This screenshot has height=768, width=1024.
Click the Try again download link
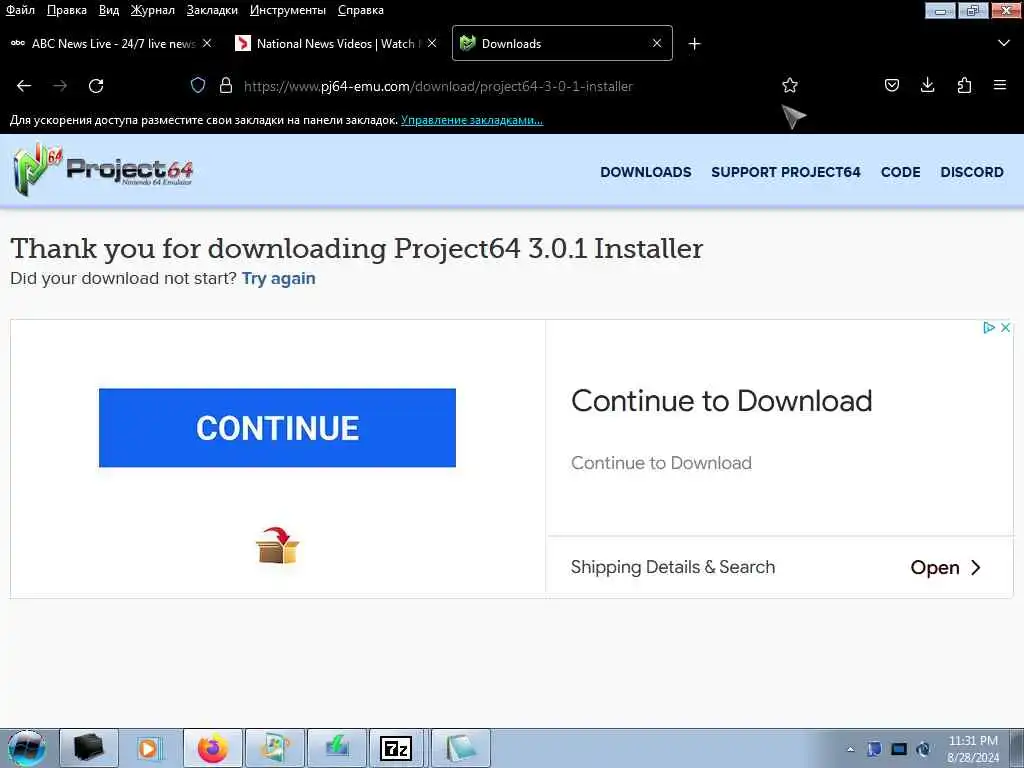pyautogui.click(x=279, y=278)
